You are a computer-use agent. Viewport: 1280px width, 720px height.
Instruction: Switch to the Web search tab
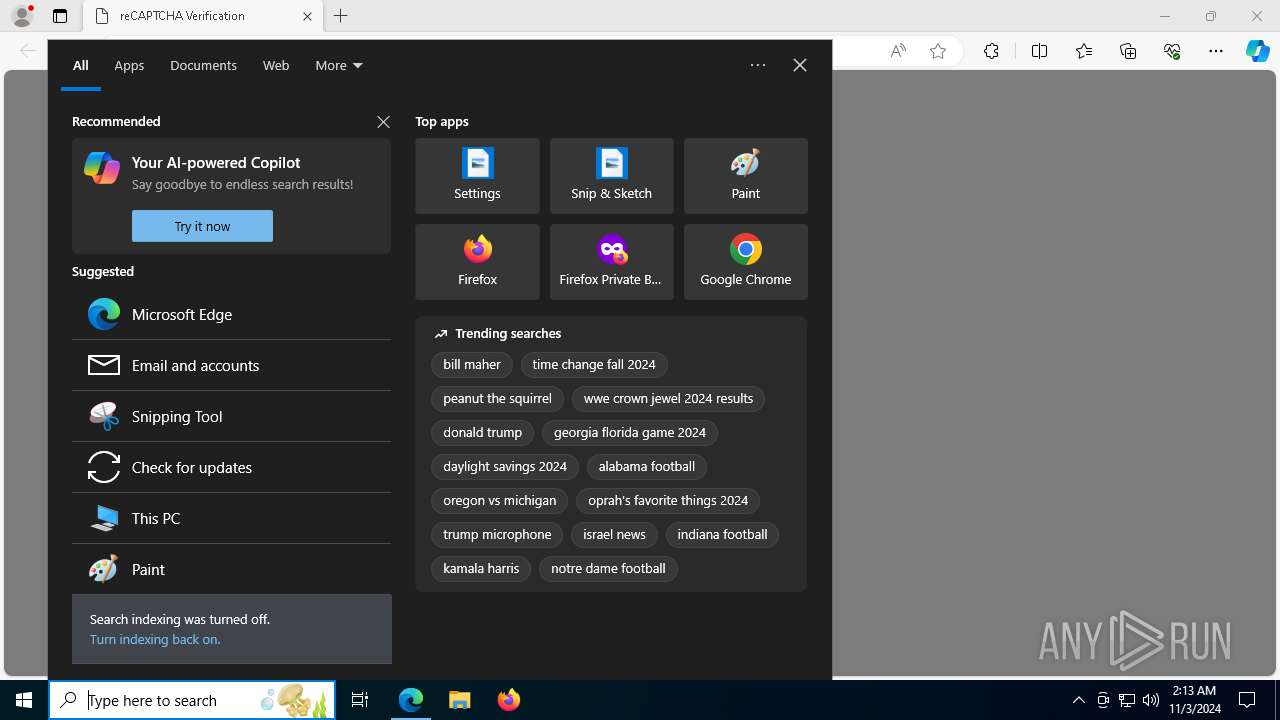tap(276, 65)
